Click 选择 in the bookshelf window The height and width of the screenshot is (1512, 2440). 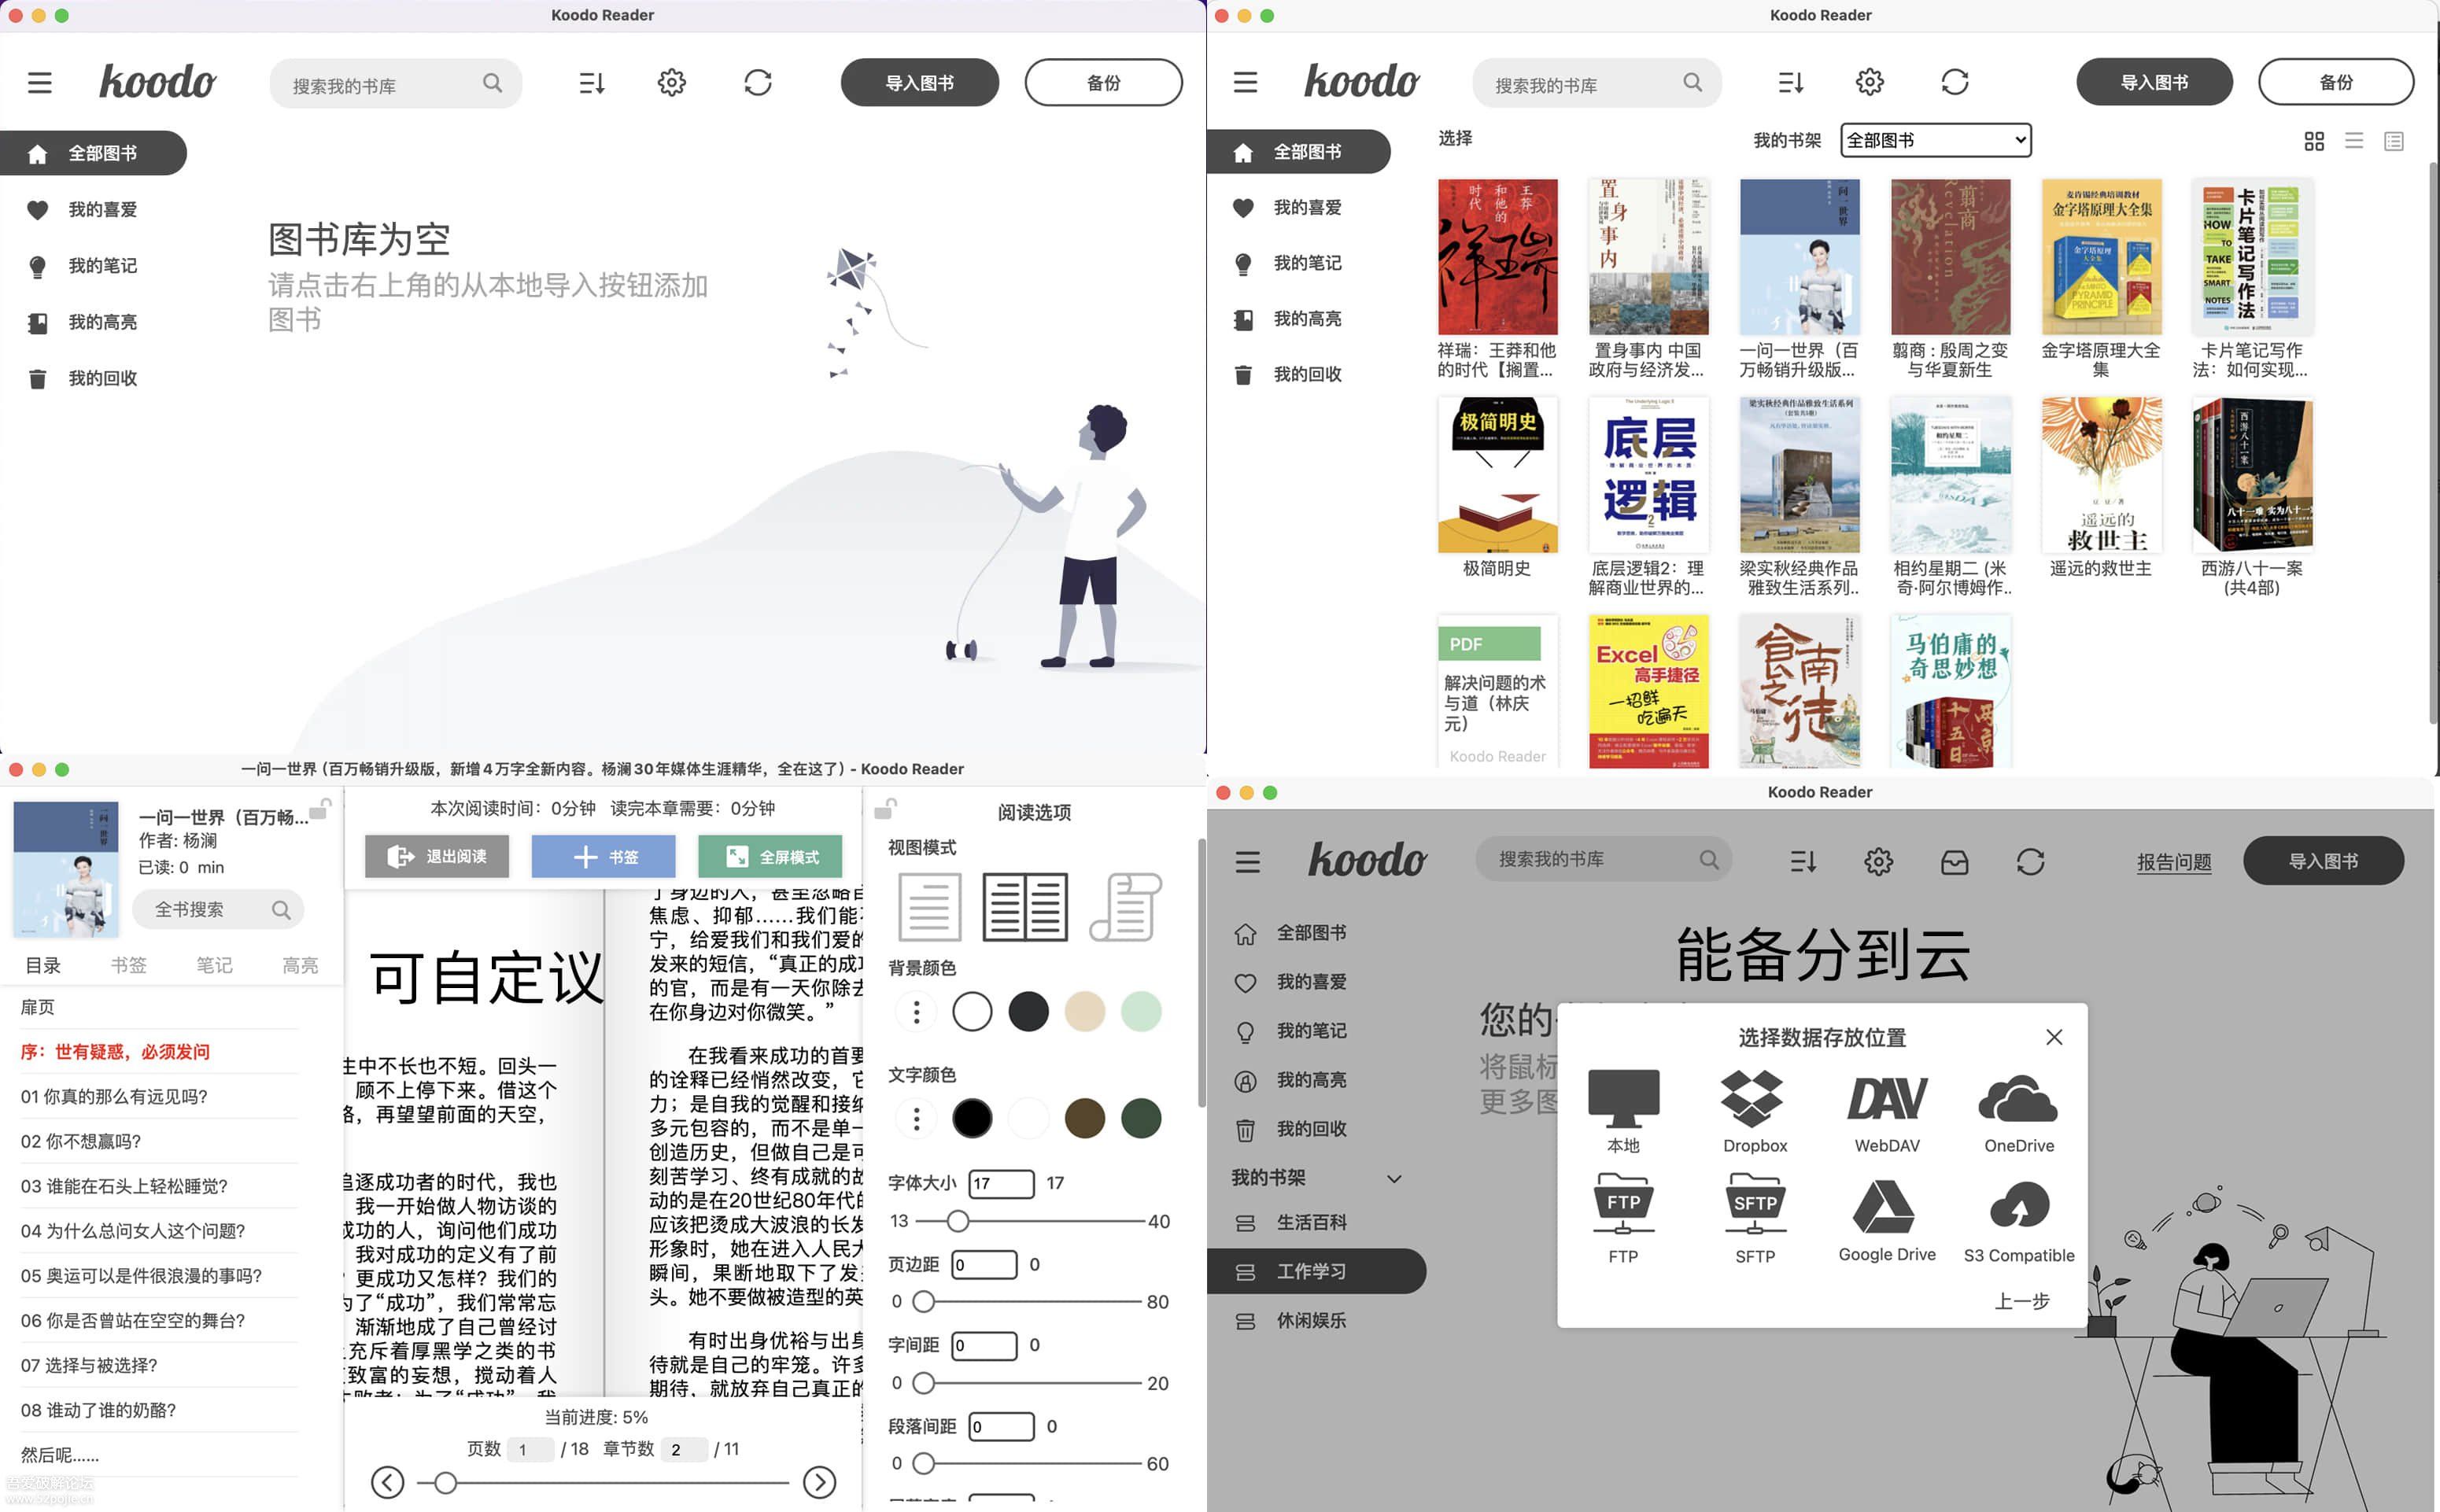tap(1455, 138)
